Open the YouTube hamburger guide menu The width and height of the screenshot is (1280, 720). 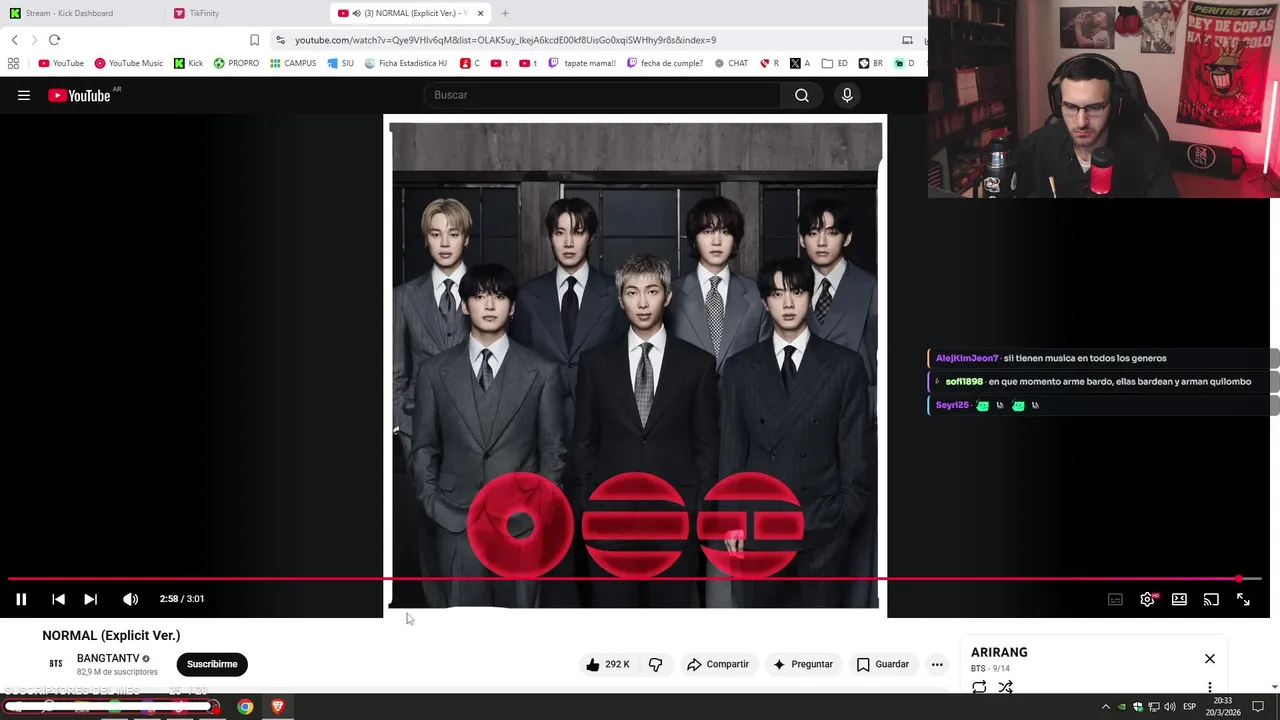[x=24, y=95]
